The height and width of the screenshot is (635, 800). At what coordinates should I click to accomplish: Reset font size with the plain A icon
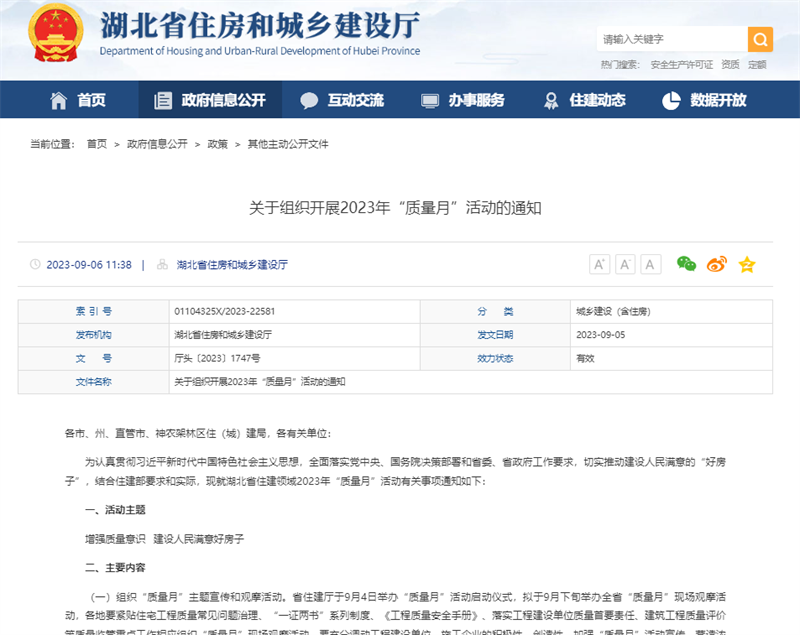coord(649,264)
